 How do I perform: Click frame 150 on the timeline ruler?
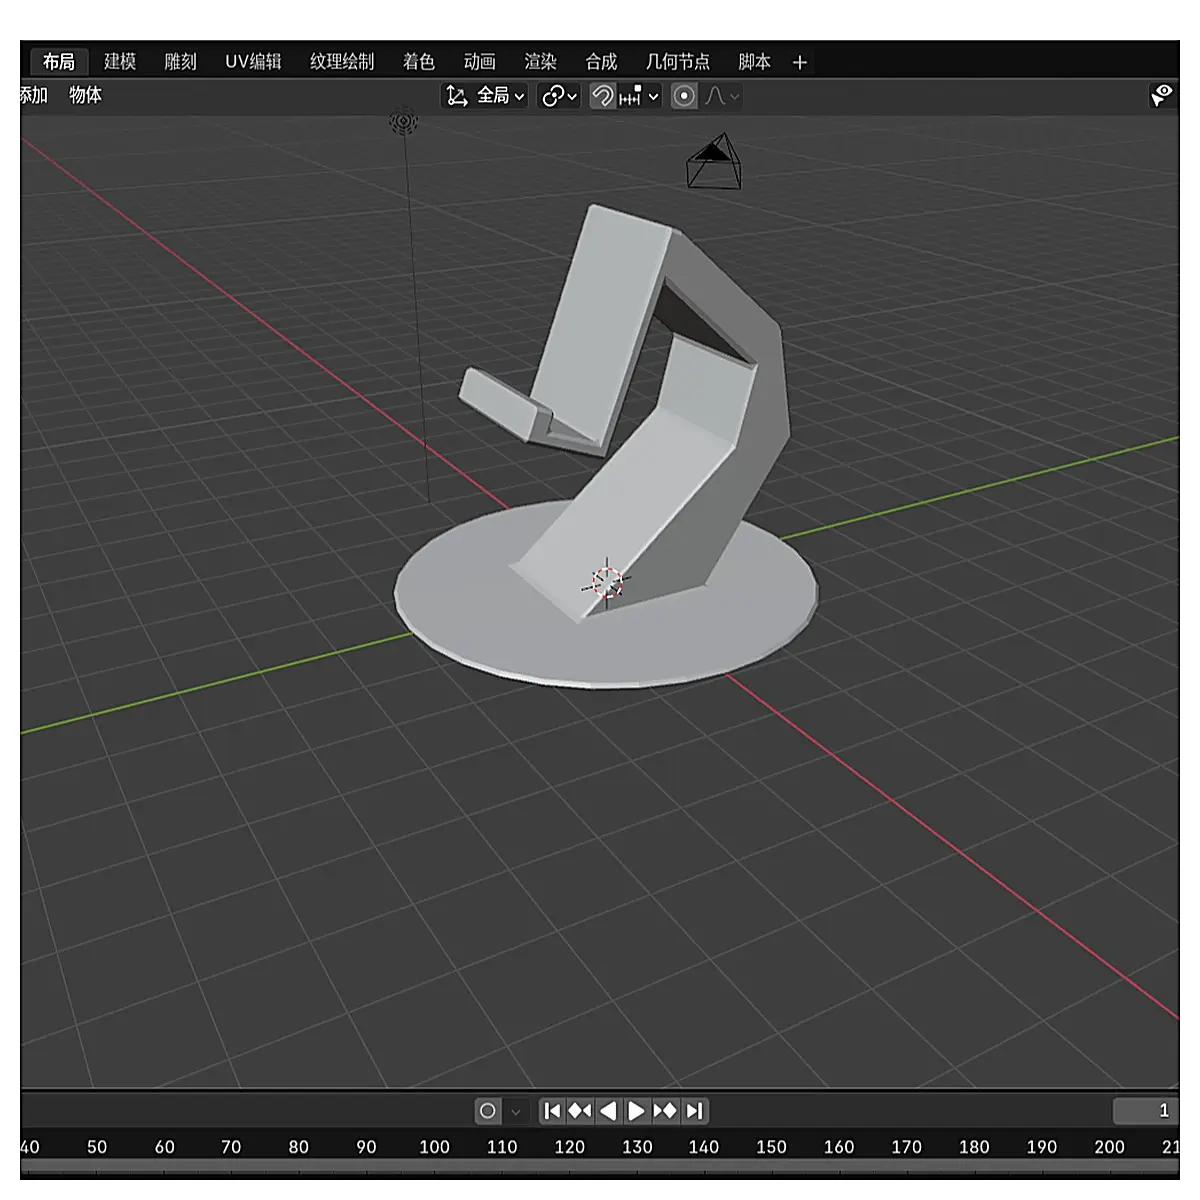pos(771,1147)
